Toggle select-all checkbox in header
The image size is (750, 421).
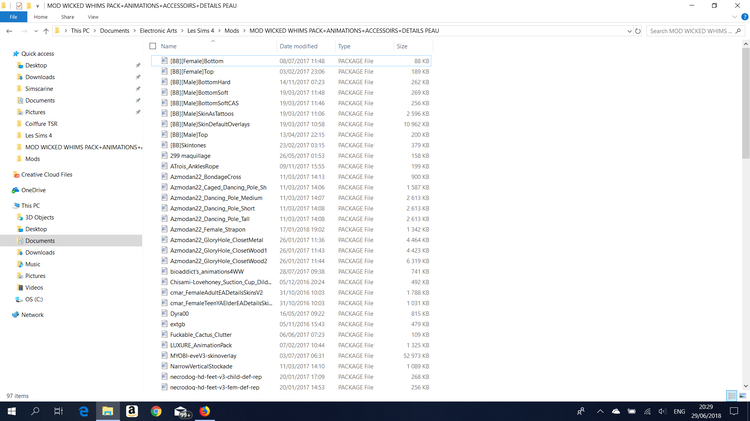click(x=153, y=46)
